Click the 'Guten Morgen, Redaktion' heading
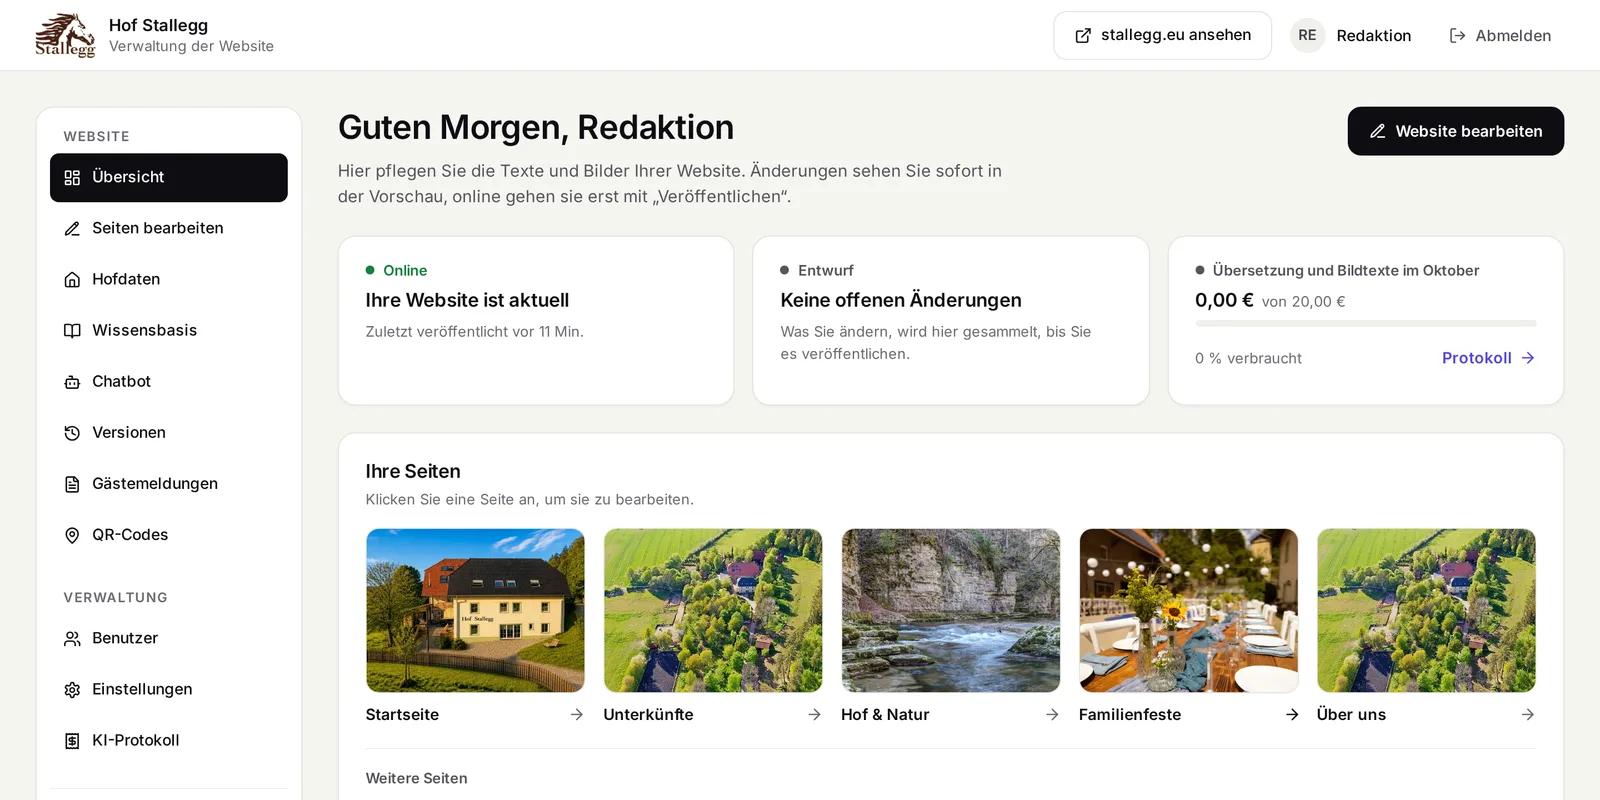Image resolution: width=1600 pixels, height=800 pixels. point(536,127)
